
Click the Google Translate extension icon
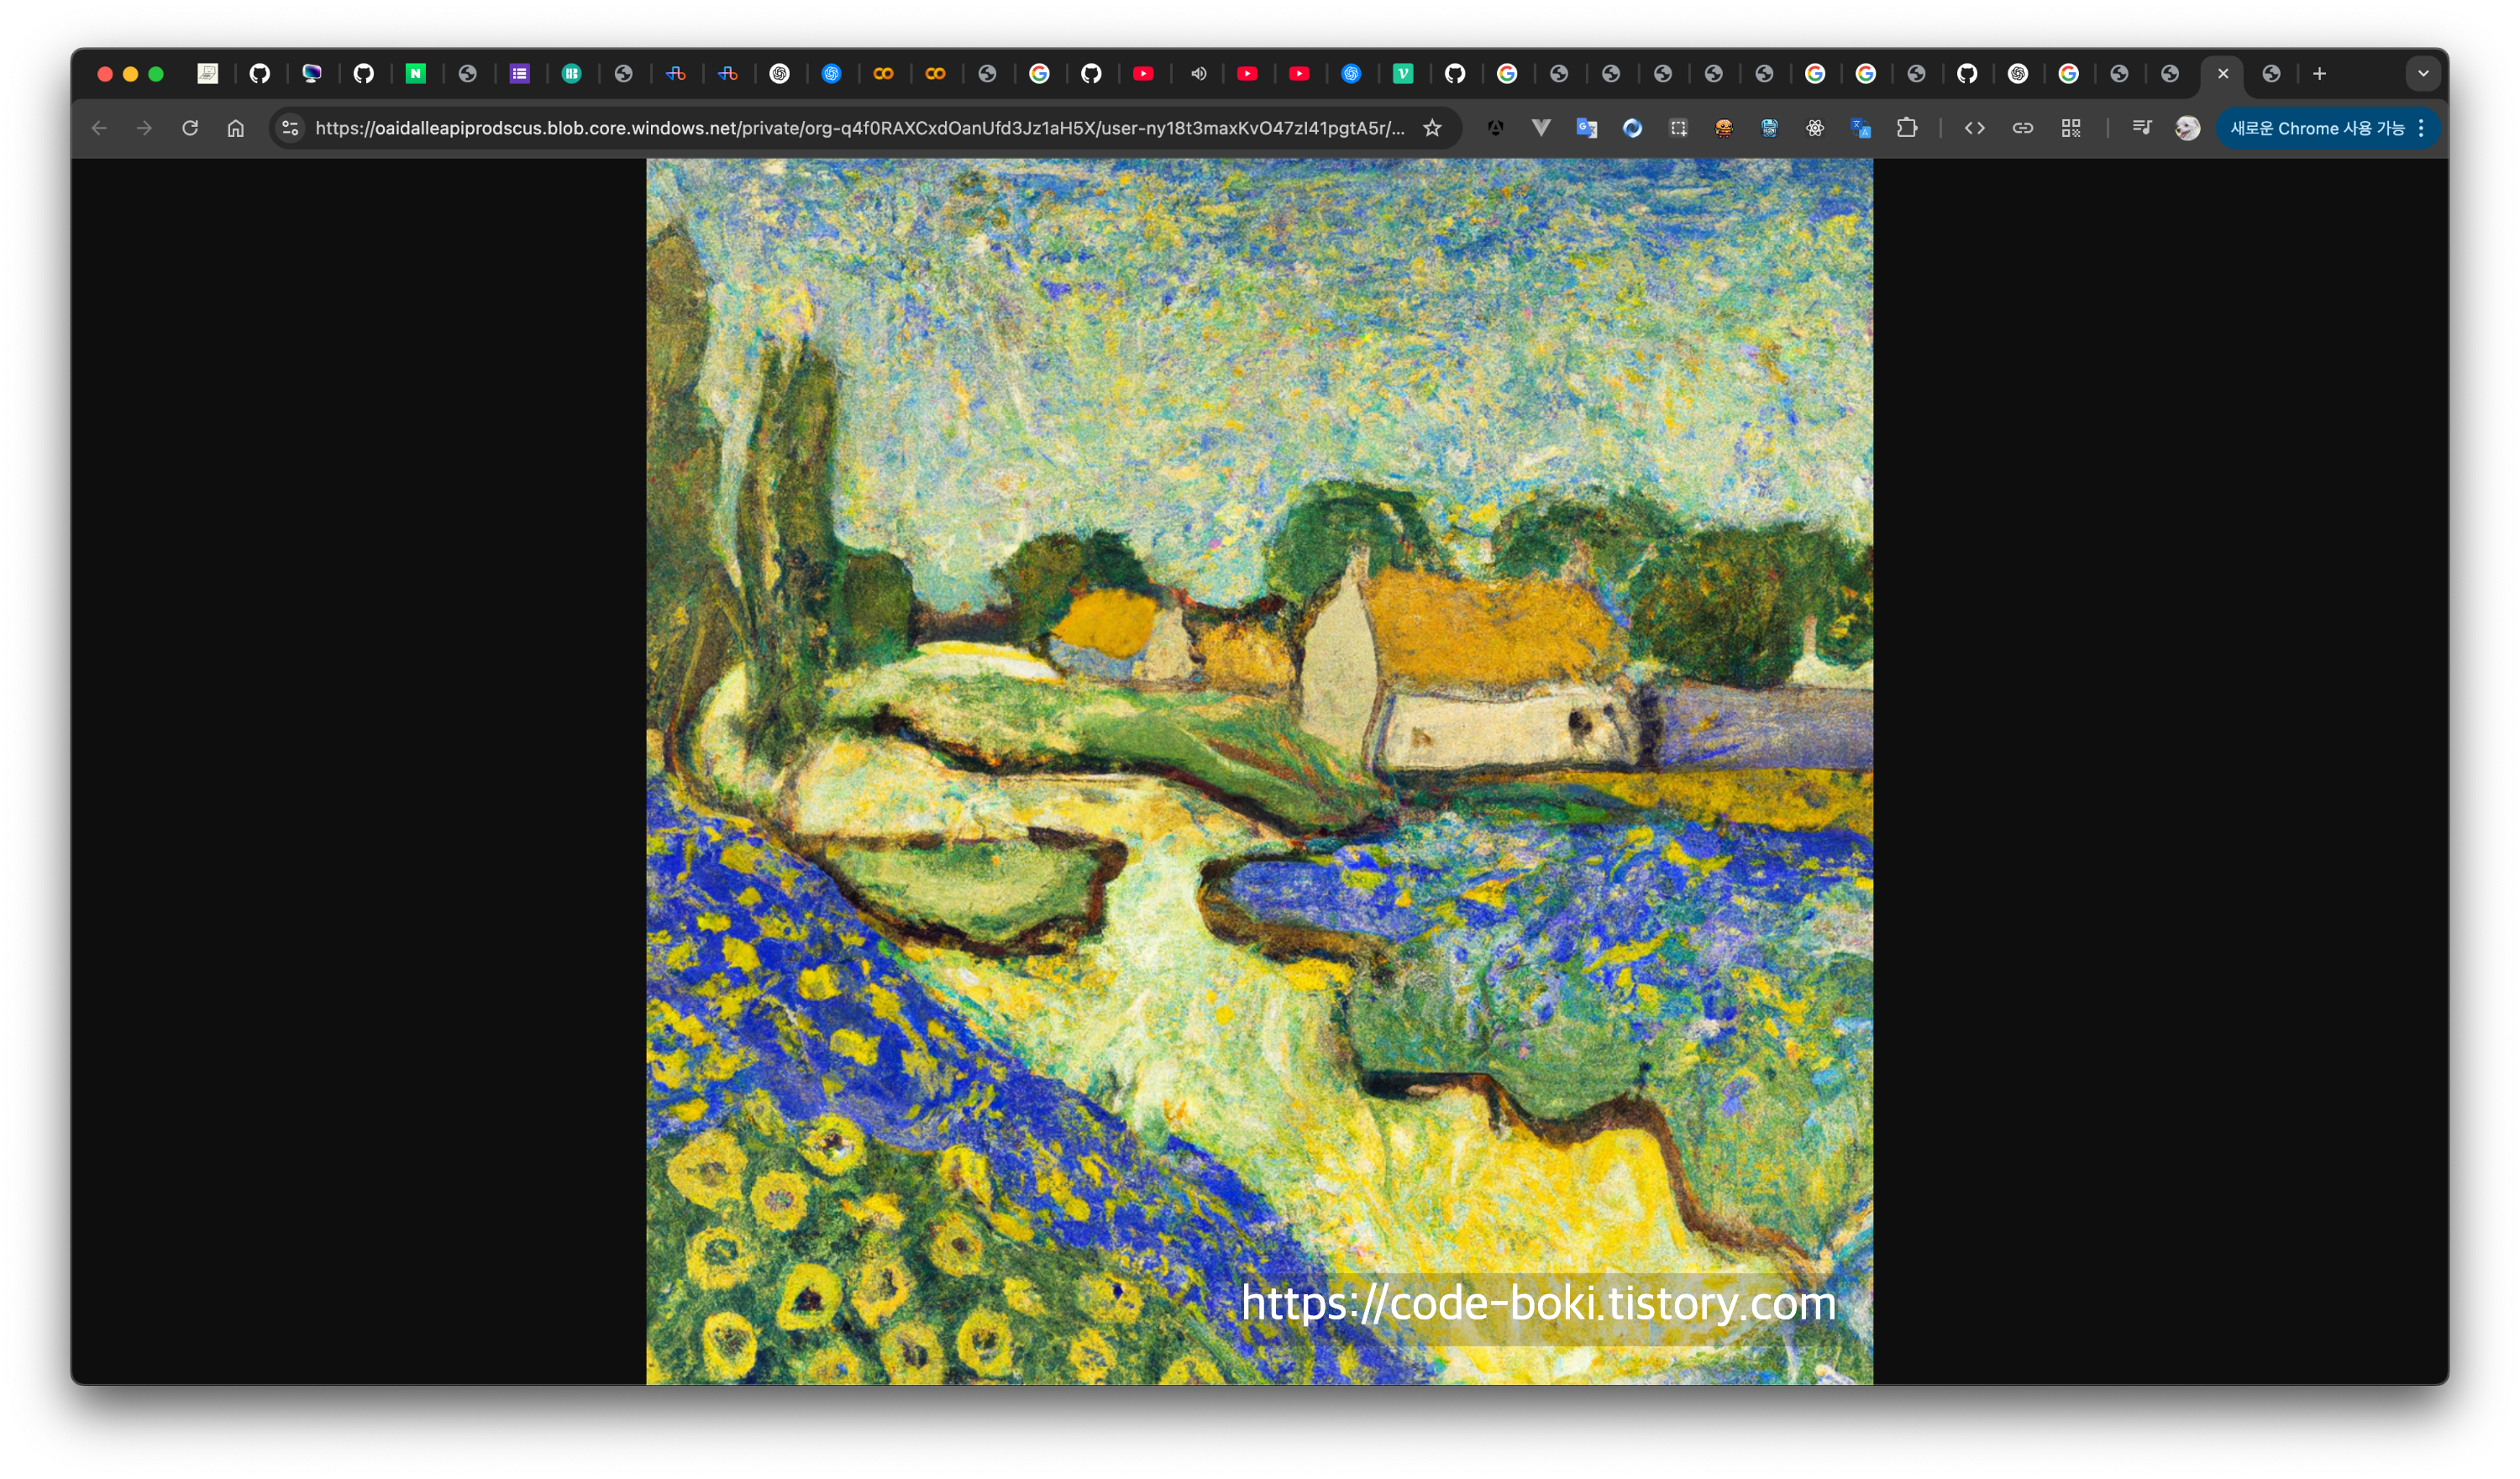[x=1586, y=128]
